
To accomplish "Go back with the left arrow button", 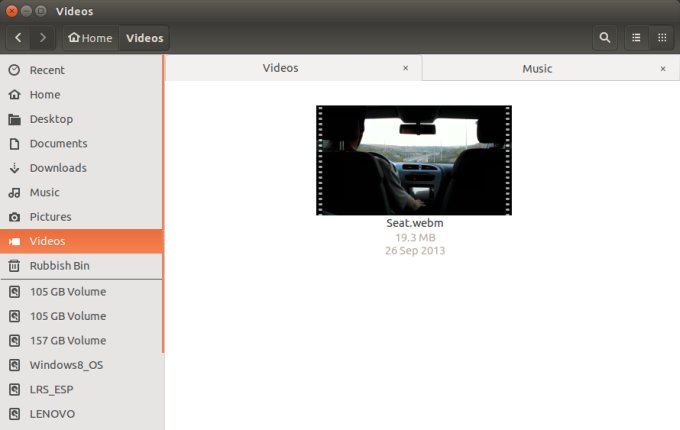I will tap(18, 38).
